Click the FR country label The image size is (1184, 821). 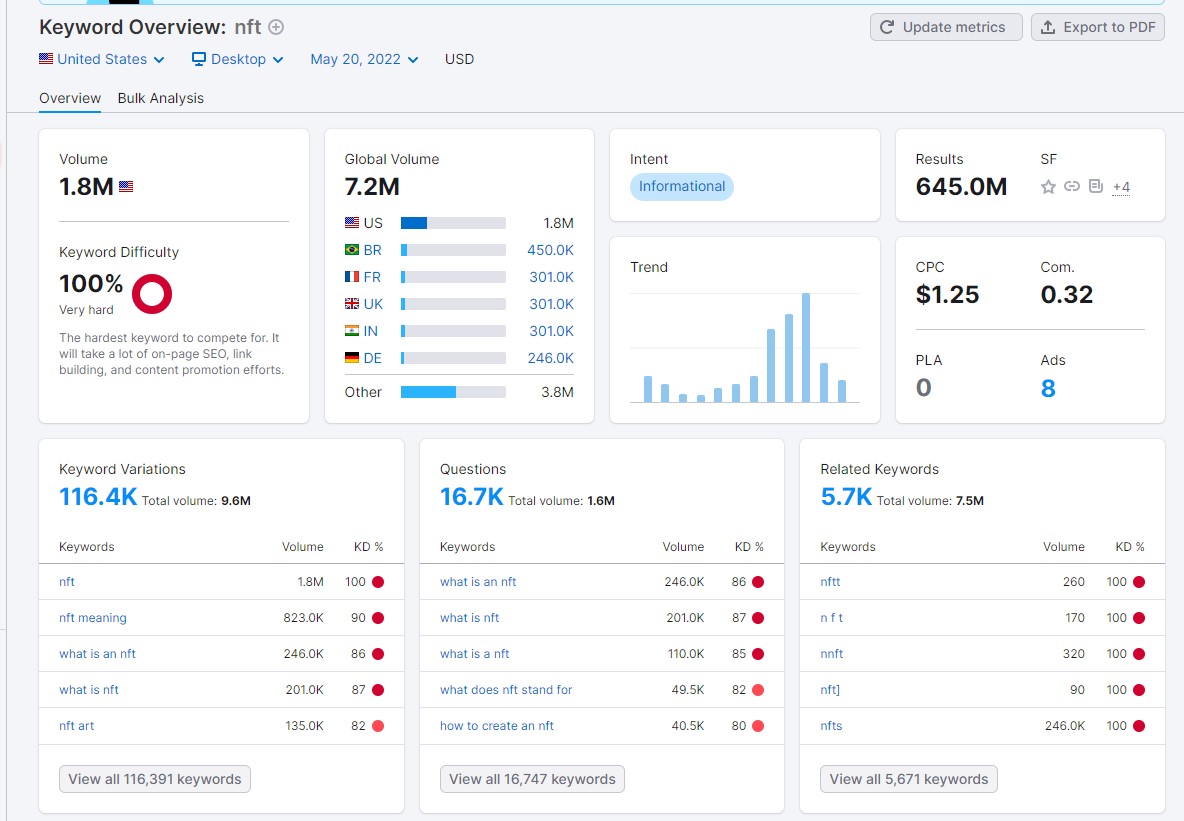click(372, 277)
